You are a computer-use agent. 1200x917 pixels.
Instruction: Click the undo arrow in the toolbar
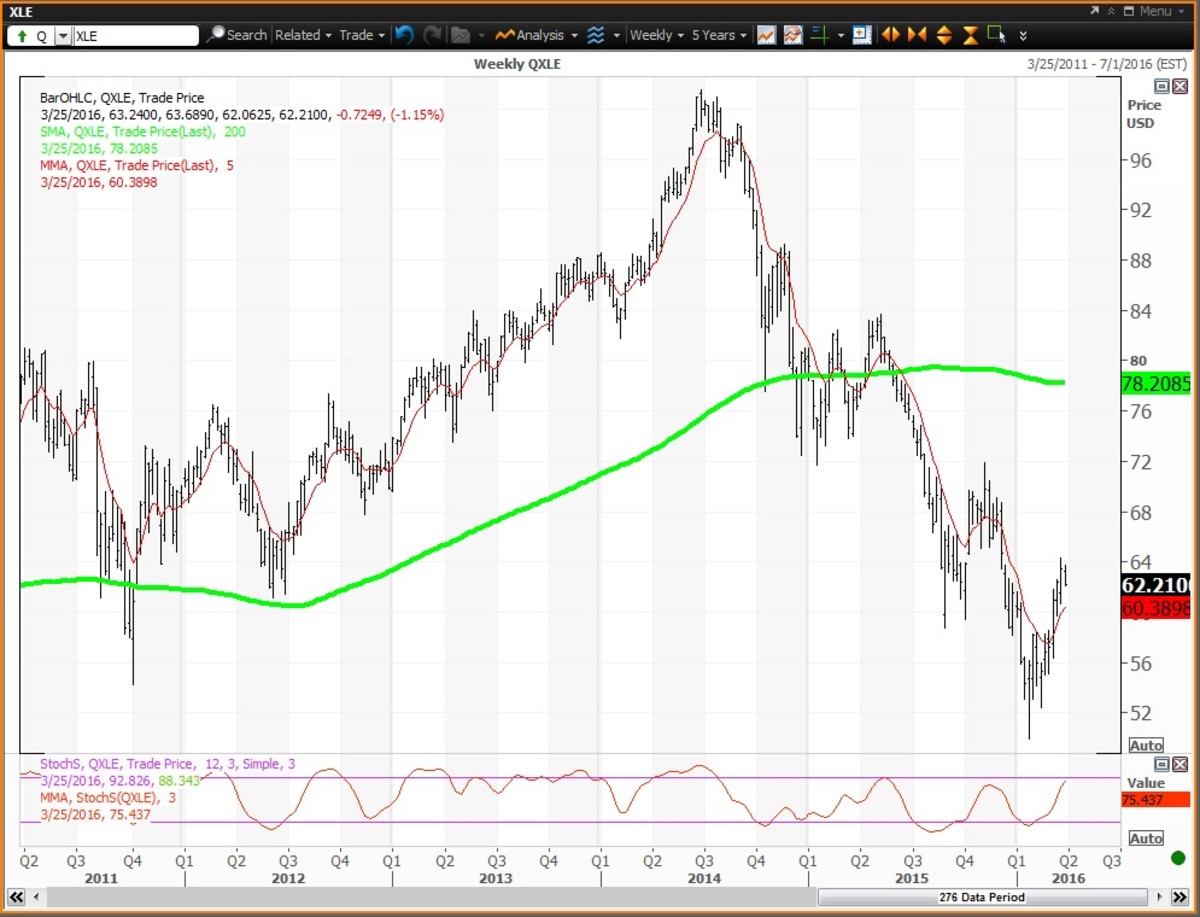tap(404, 35)
